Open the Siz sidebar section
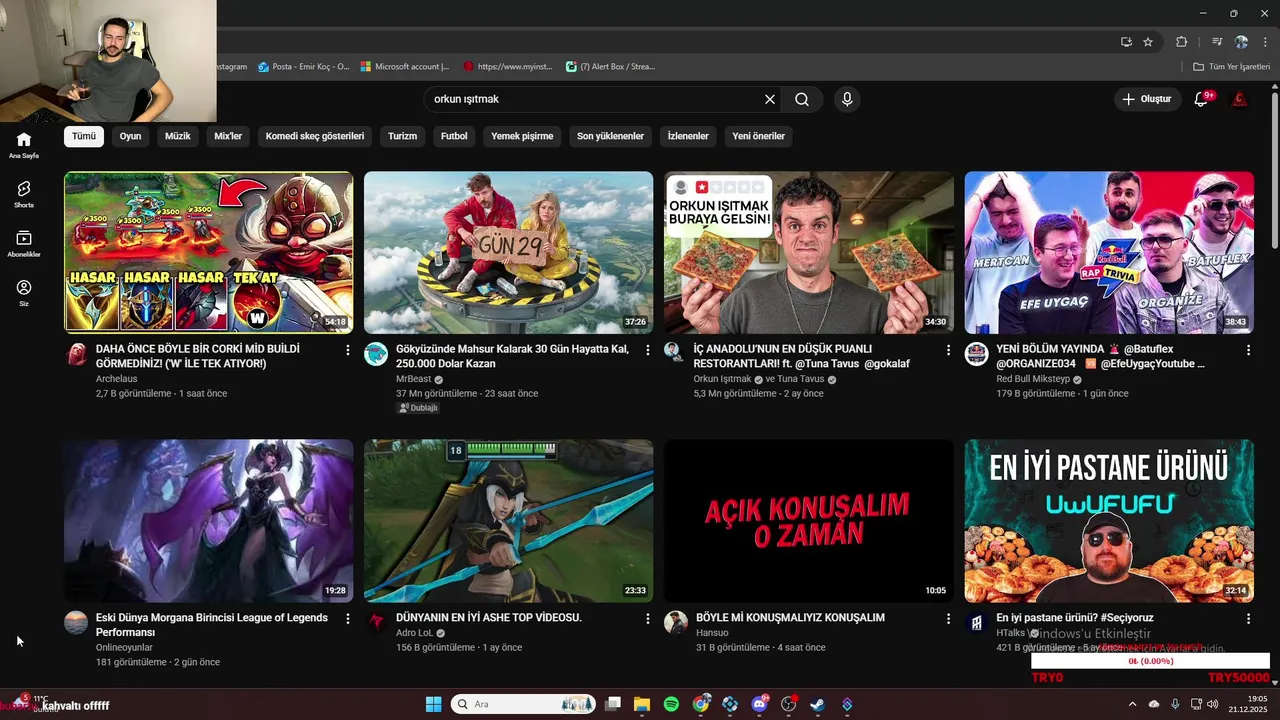 24,292
